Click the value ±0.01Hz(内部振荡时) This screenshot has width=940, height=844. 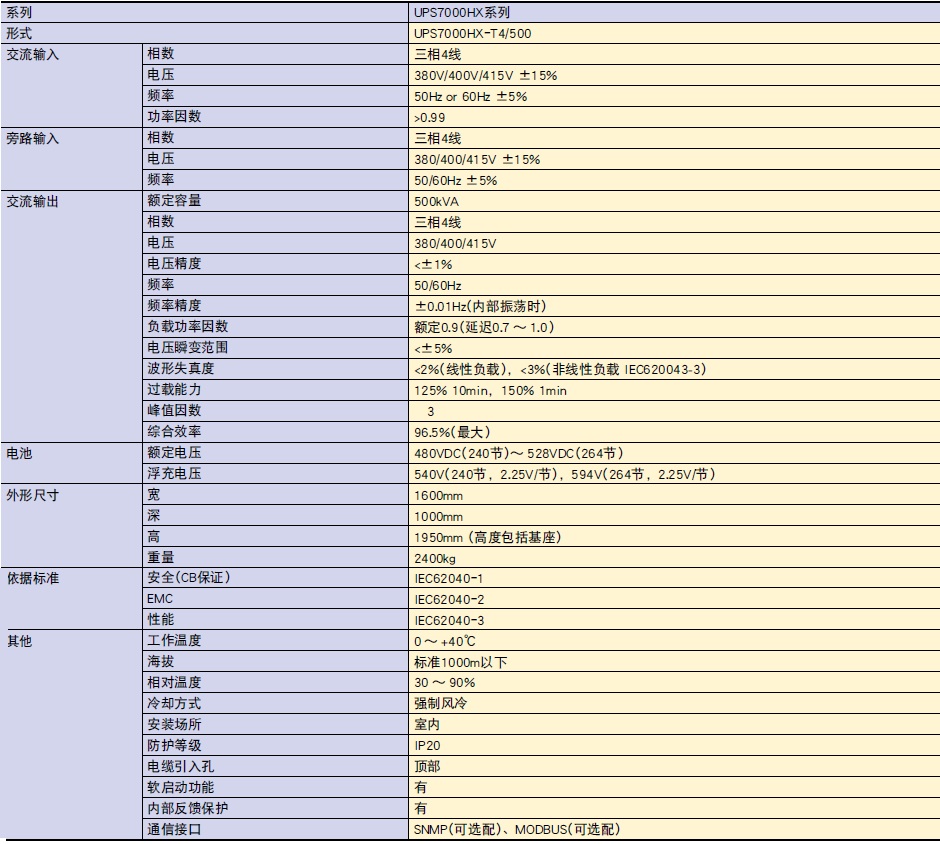pos(481,306)
